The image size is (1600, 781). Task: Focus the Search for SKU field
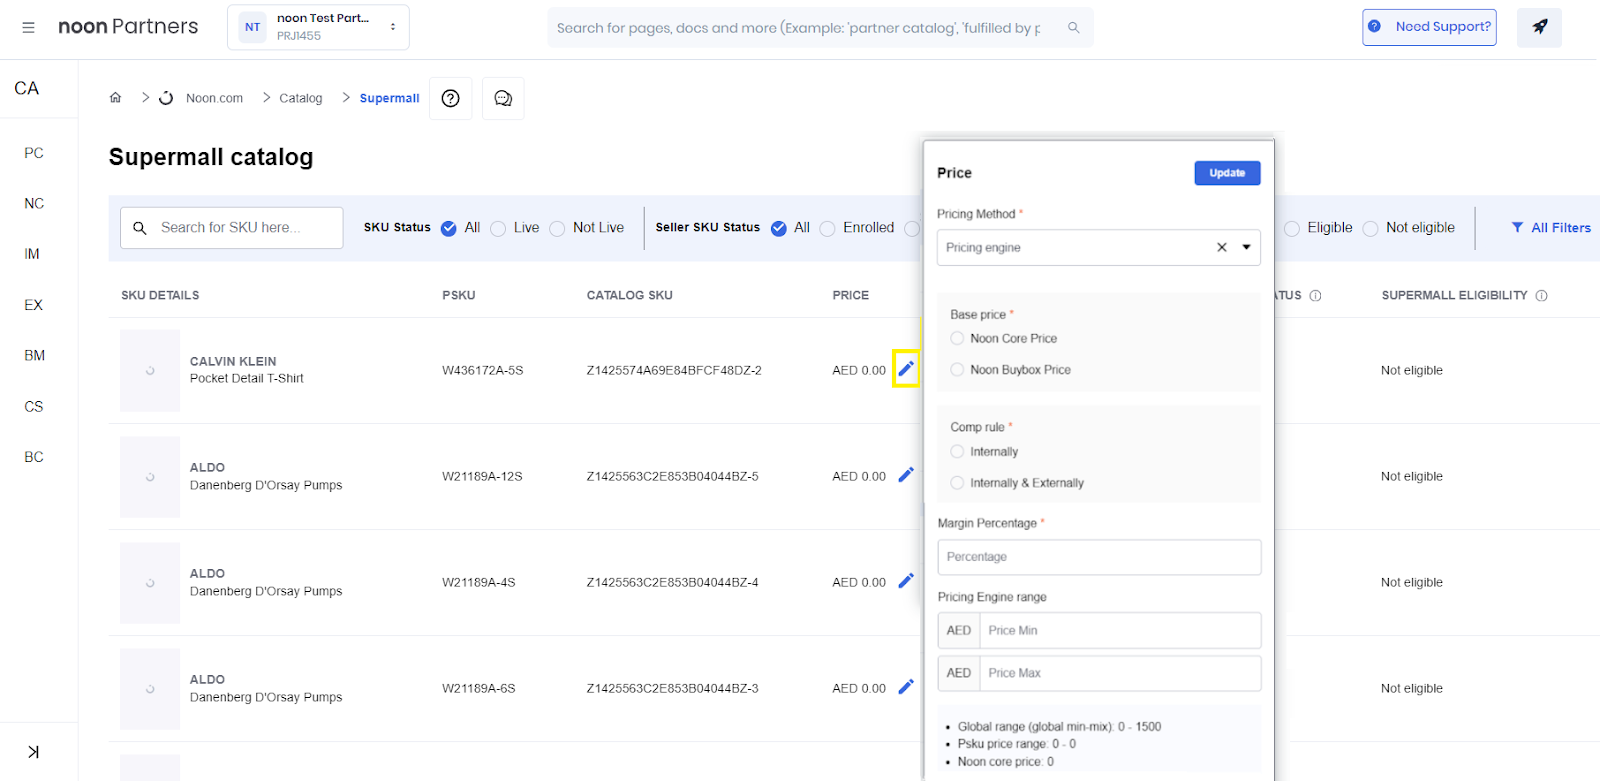(232, 228)
